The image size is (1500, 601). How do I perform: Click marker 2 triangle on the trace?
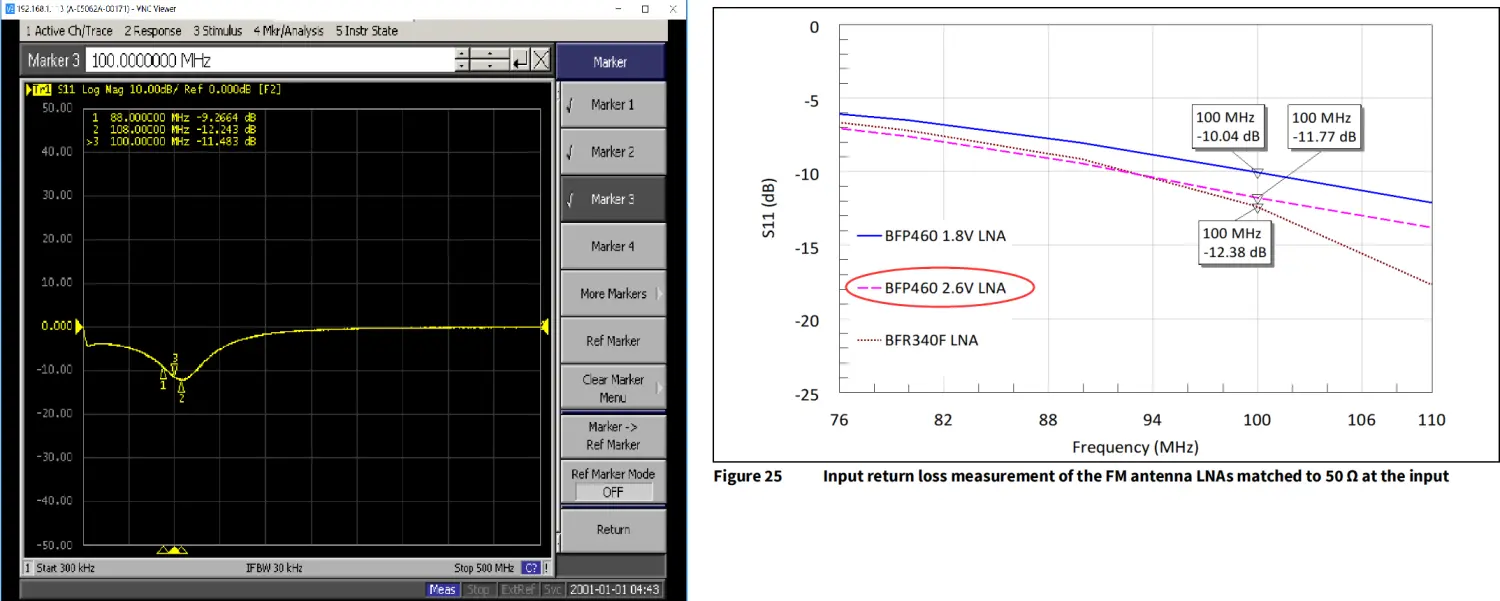(x=181, y=388)
